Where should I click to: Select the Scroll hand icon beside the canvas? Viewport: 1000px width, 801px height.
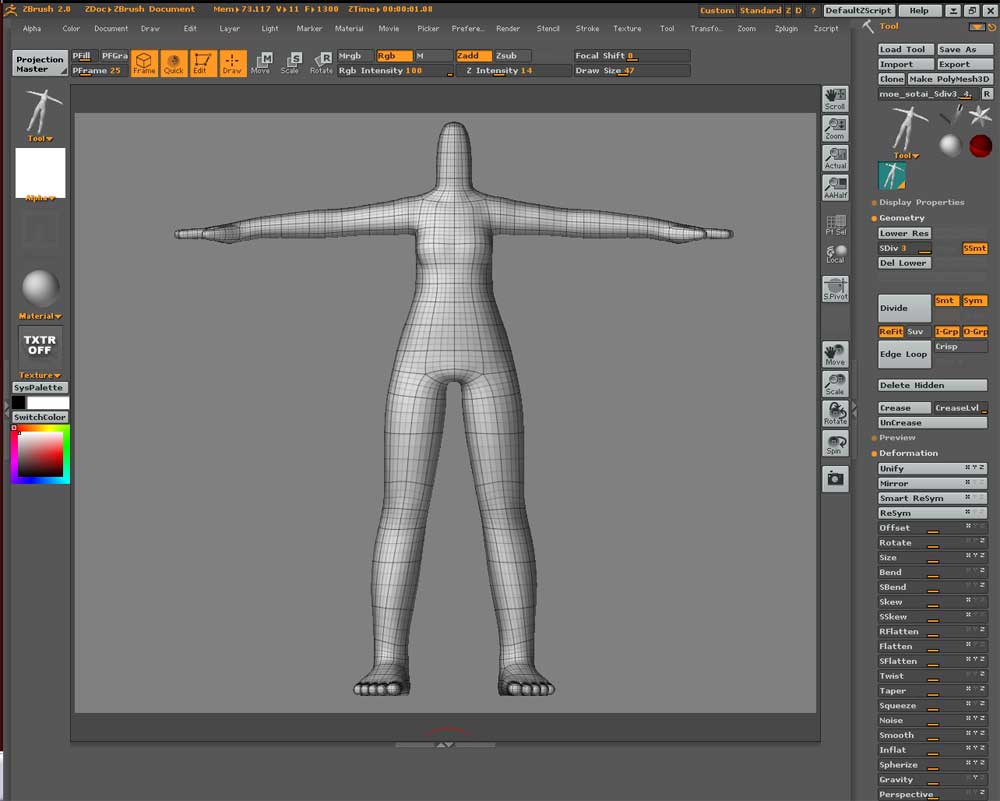pos(835,98)
